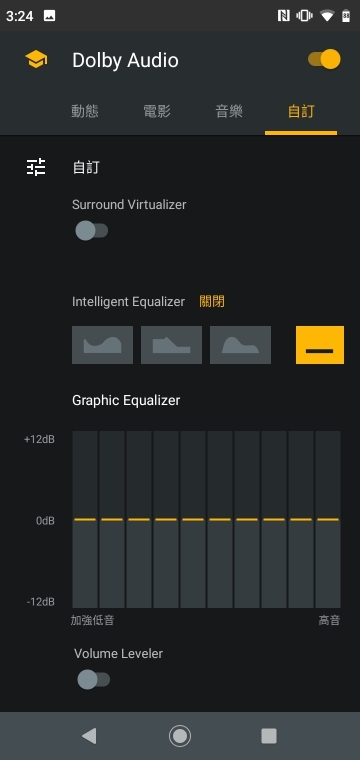Tap the Android back navigation button

pos(89,736)
